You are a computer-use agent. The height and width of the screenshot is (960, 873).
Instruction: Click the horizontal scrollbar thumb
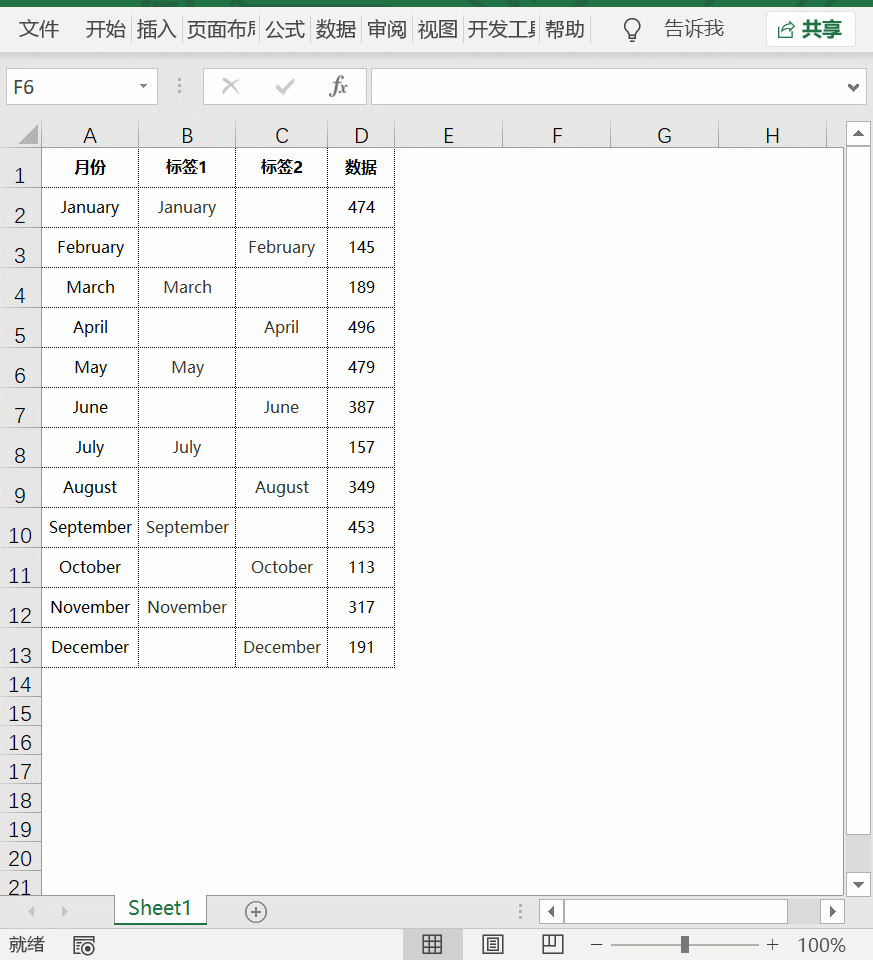point(675,912)
